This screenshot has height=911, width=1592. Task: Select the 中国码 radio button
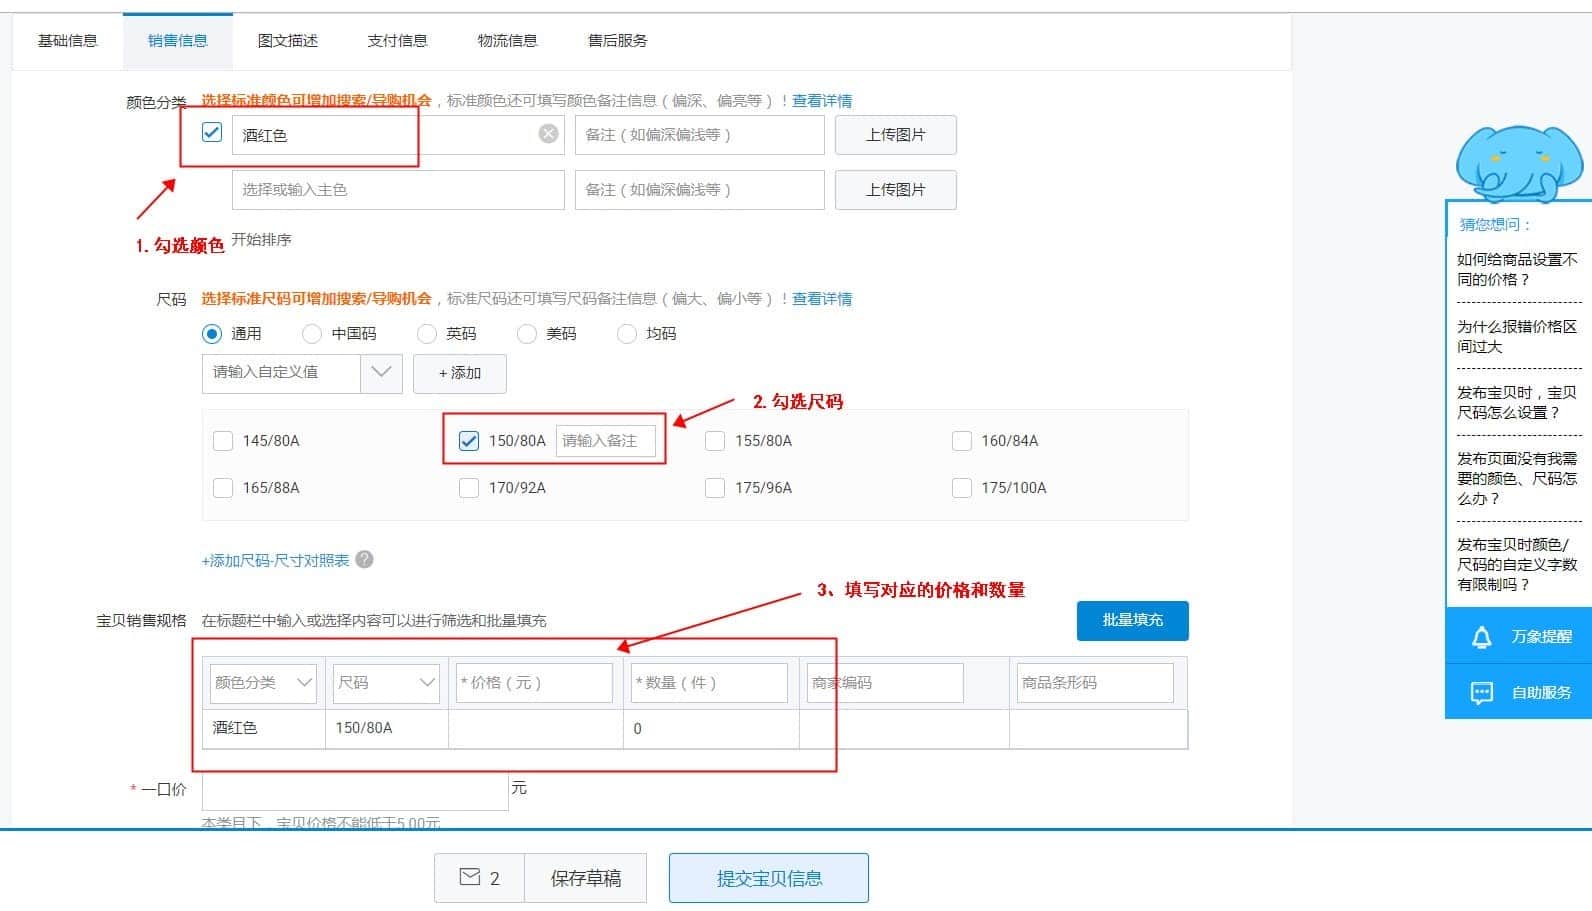[x=312, y=333]
